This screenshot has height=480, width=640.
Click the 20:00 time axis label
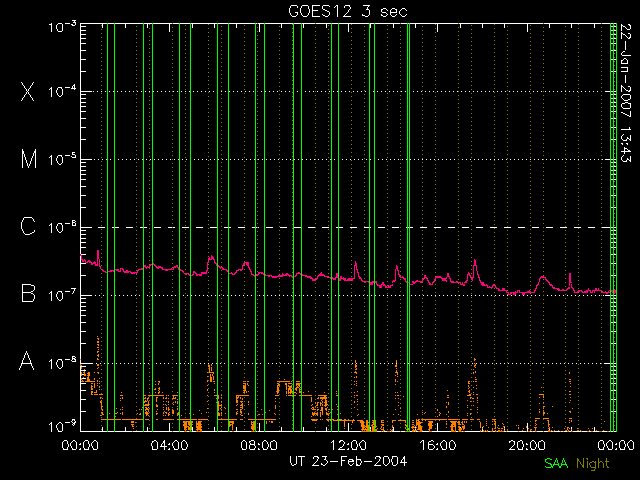527,445
